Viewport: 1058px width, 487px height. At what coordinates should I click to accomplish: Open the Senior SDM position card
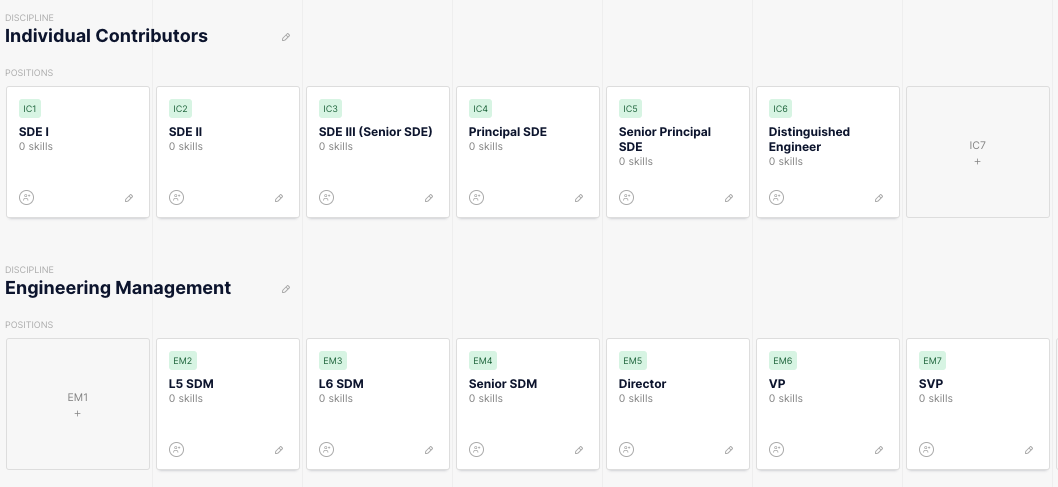503,384
